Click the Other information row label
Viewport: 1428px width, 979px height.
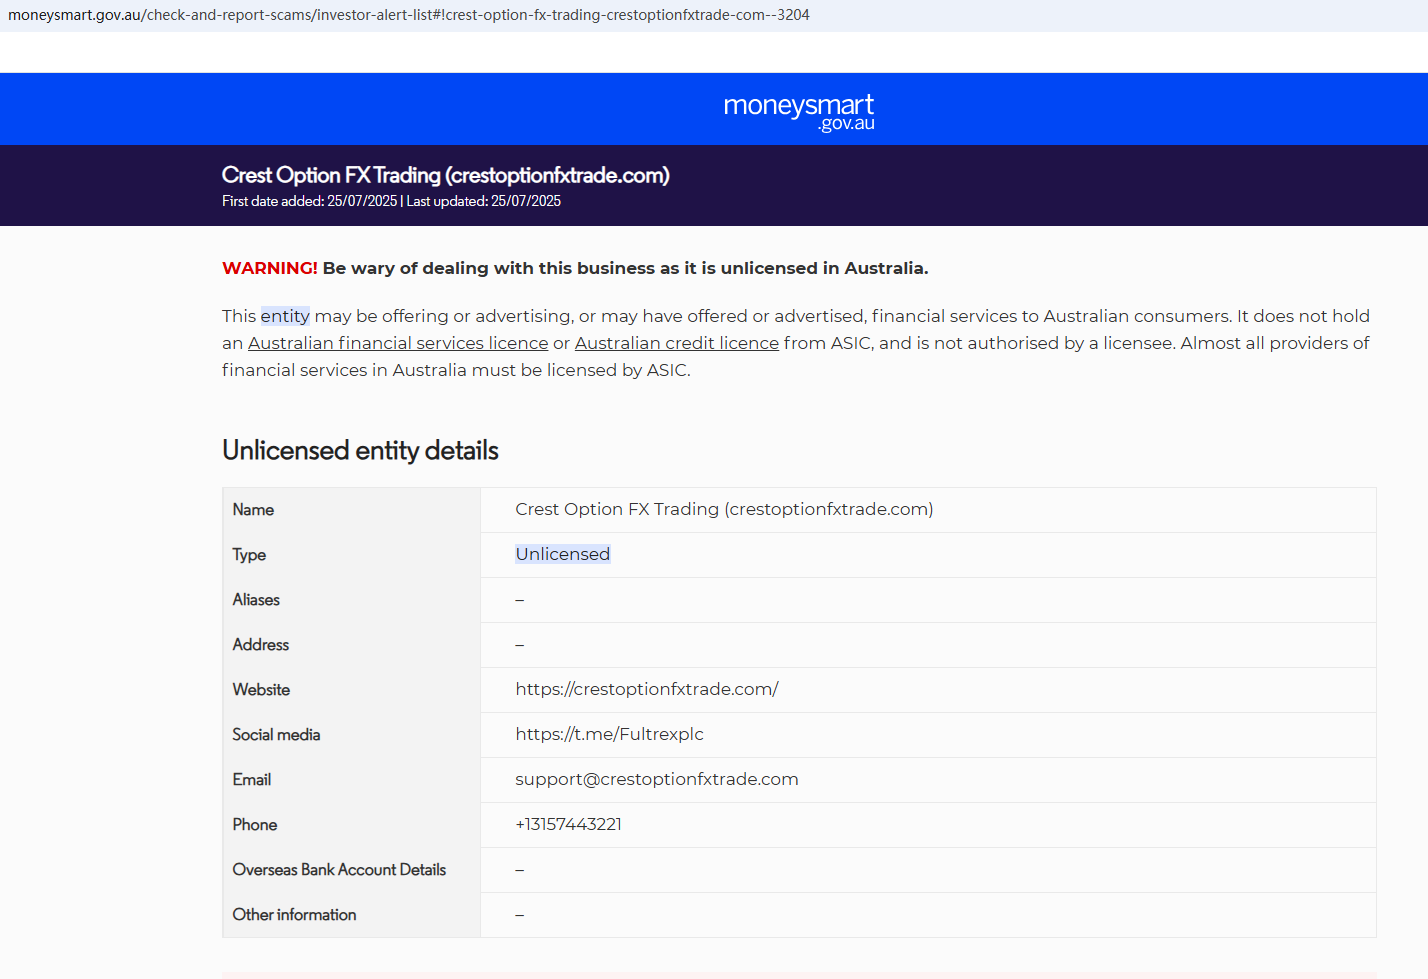[294, 915]
